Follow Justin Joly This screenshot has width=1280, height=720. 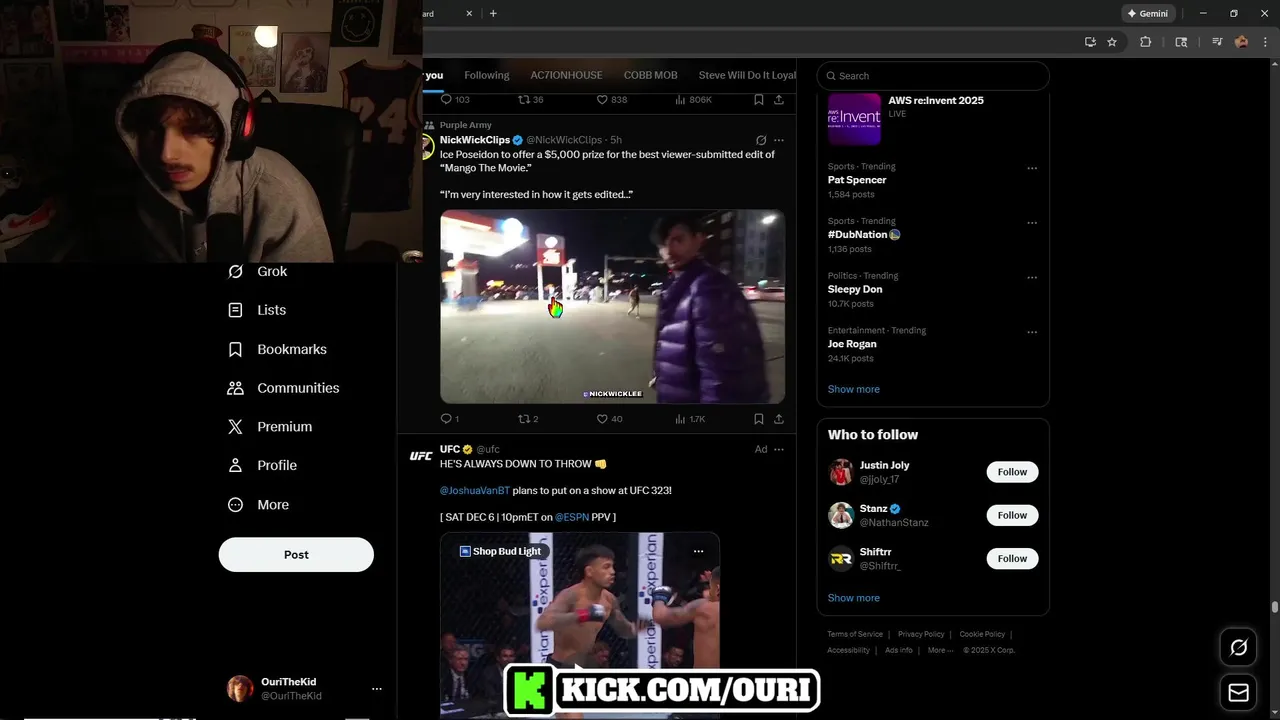pyautogui.click(x=1012, y=472)
